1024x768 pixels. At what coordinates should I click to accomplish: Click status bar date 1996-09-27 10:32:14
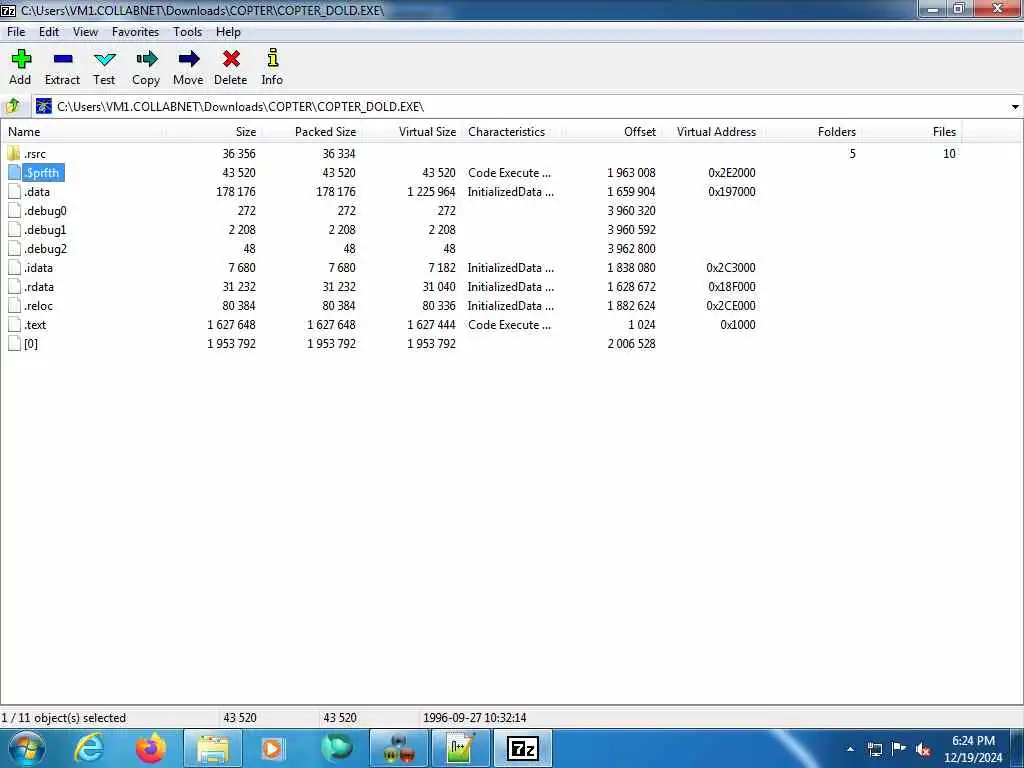pyautogui.click(x=475, y=717)
